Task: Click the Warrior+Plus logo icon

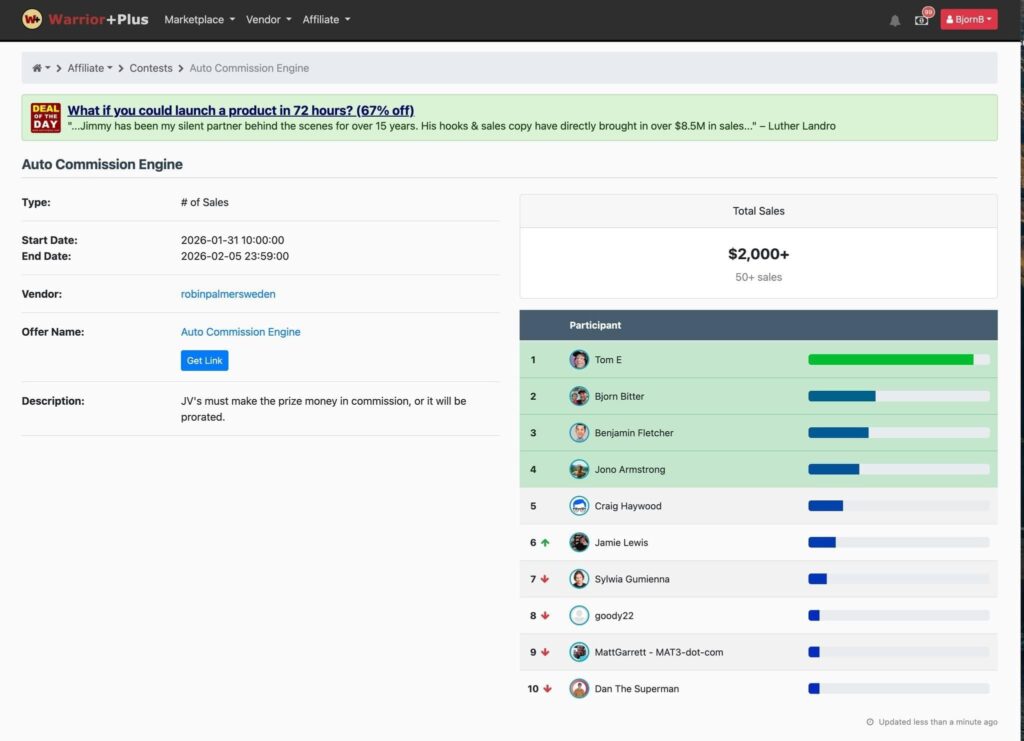Action: tap(32, 19)
